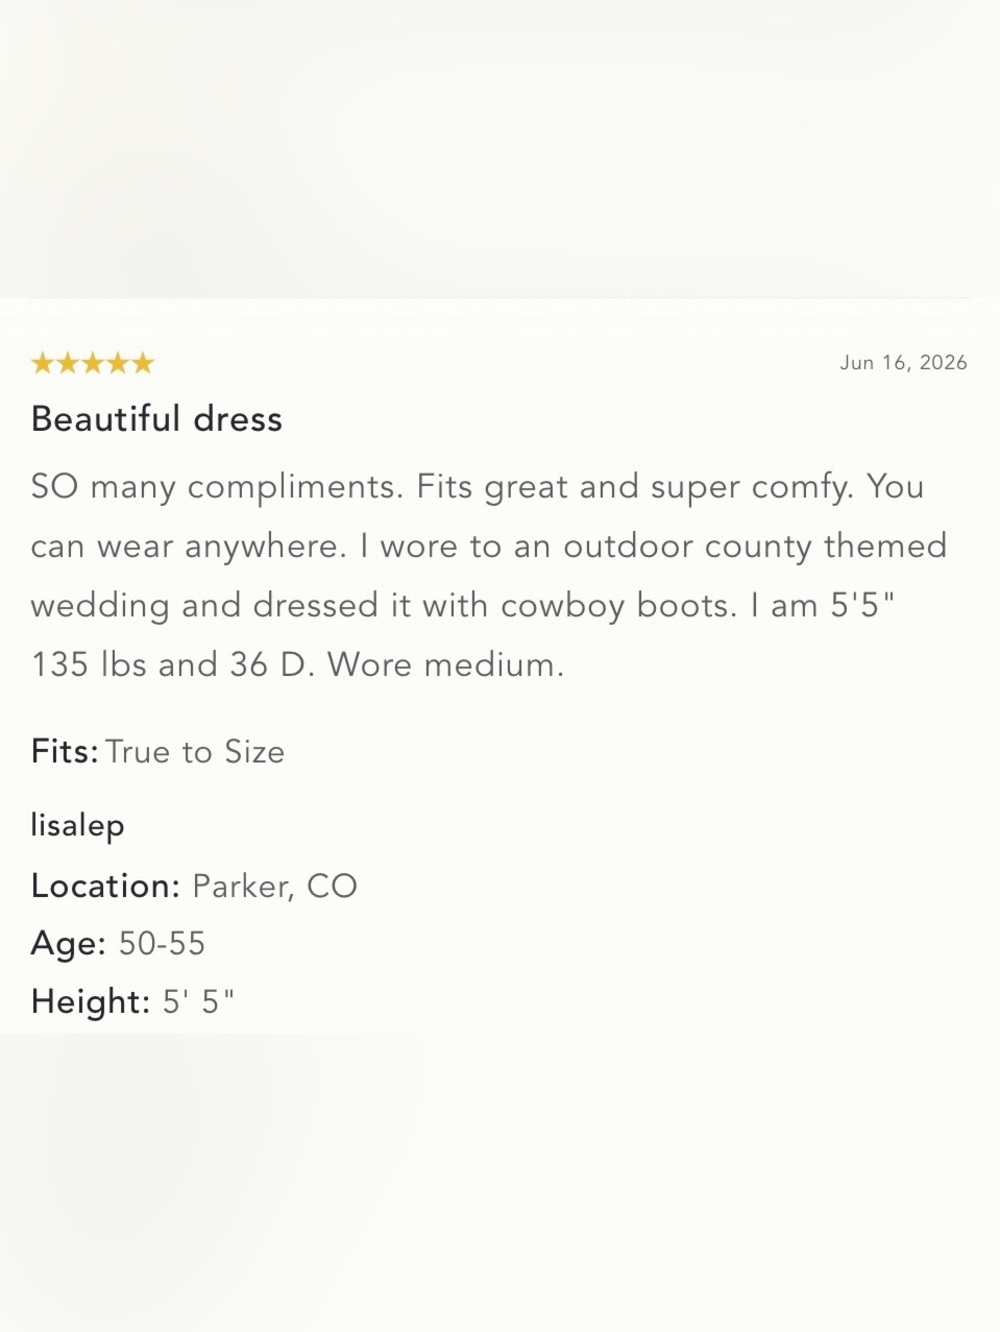Open reviewer profile lisalep
Viewport: 1000px width, 1332px height.
pyautogui.click(x=78, y=826)
